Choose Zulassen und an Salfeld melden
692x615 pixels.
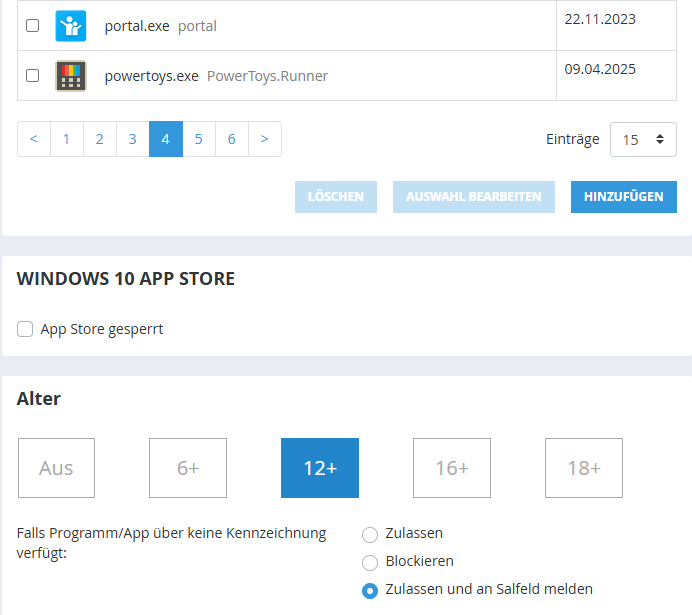pos(370,590)
